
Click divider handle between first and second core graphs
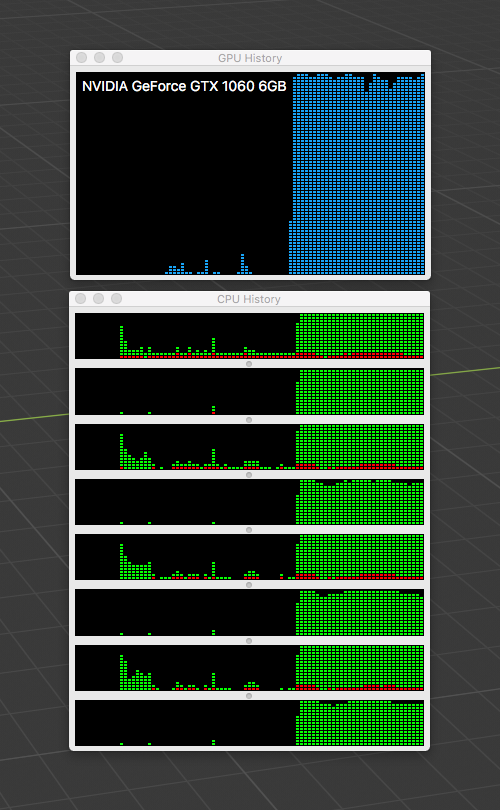pyautogui.click(x=249, y=364)
